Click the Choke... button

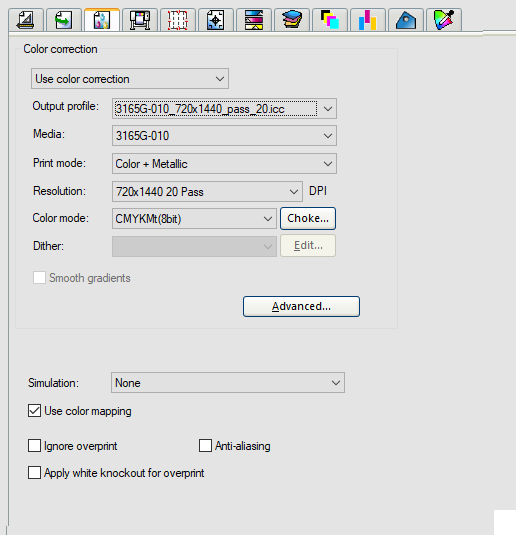[x=308, y=218]
